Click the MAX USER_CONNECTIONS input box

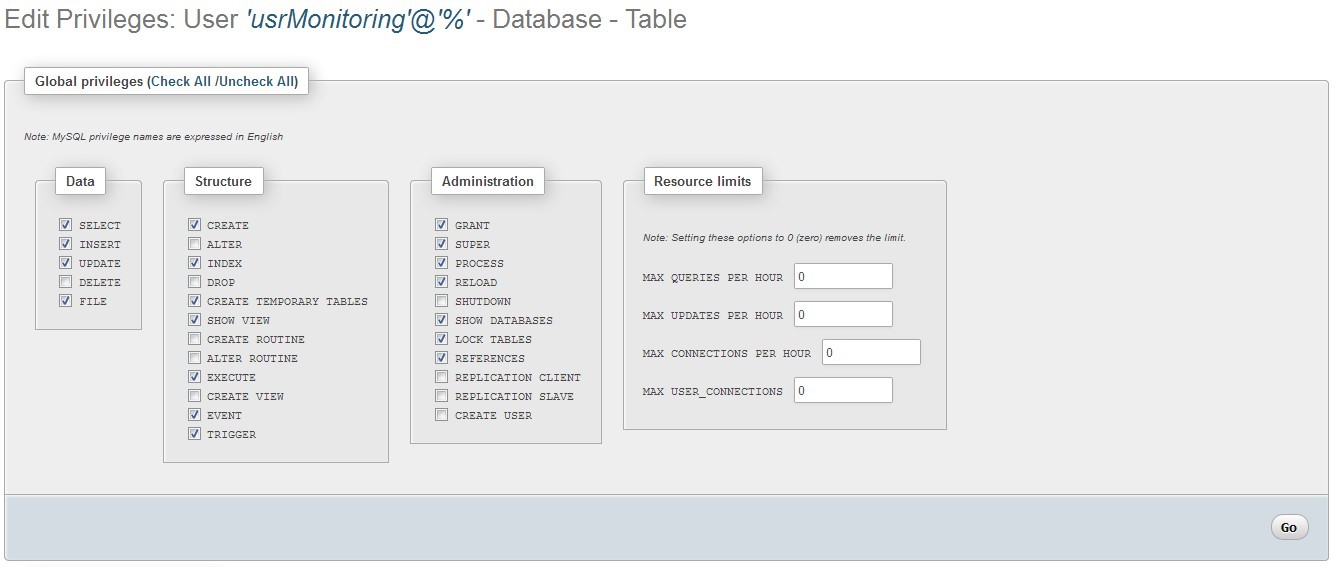pyautogui.click(x=843, y=390)
